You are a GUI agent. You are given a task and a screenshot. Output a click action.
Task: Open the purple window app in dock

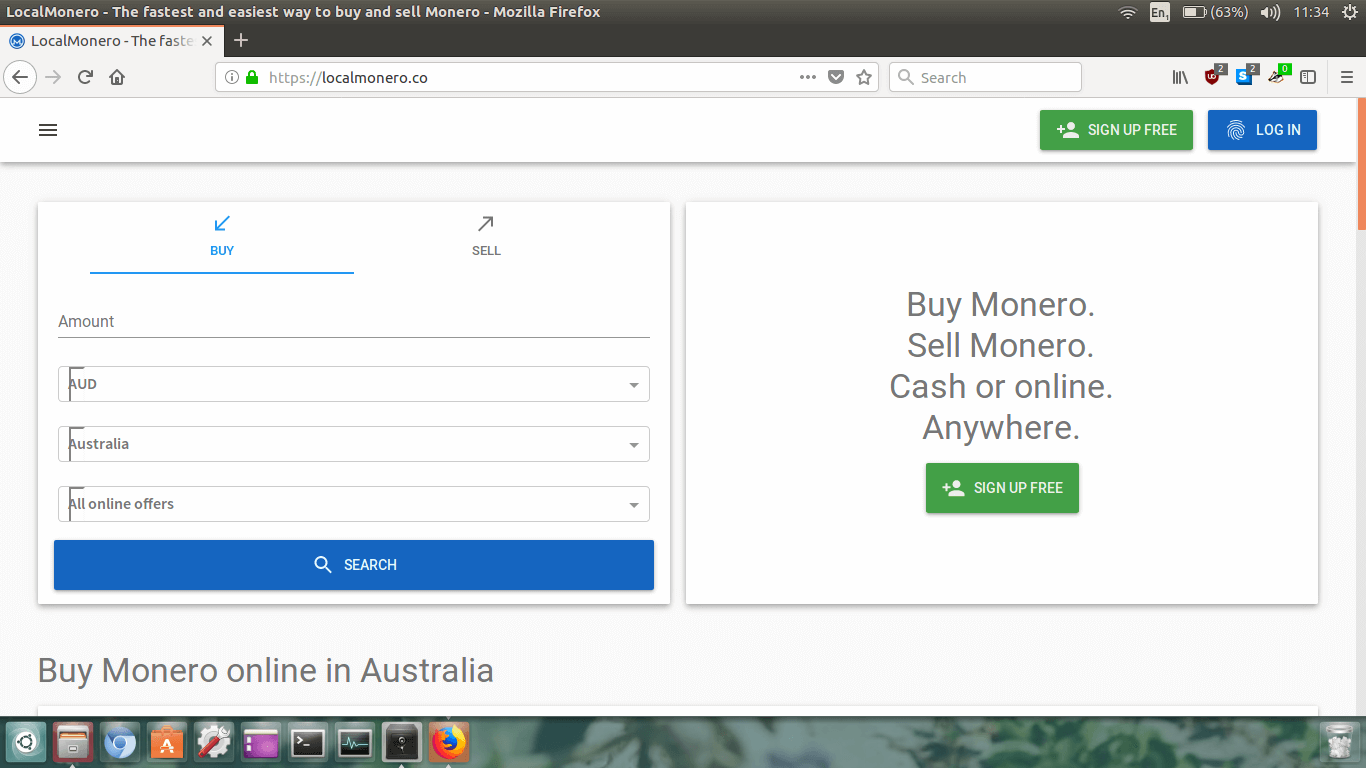[x=261, y=743]
